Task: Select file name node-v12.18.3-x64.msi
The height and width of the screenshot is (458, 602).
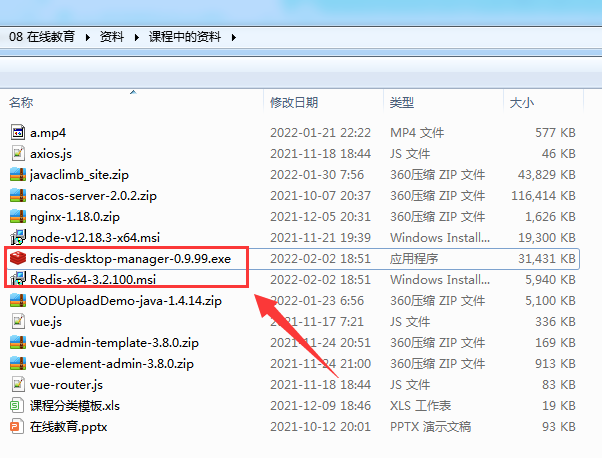Action: point(95,238)
